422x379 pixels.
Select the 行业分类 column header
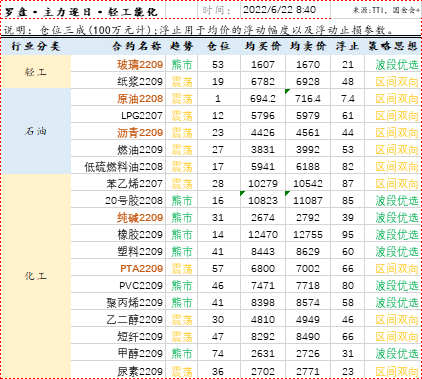click(x=36, y=46)
